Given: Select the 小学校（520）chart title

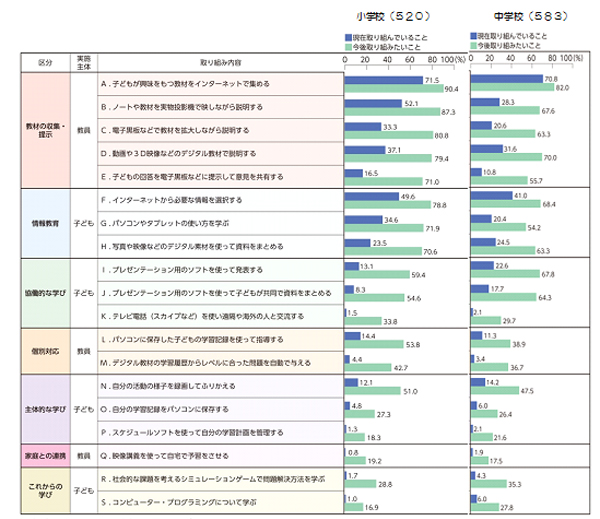Looking at the screenshot, I should pyautogui.click(x=398, y=17).
